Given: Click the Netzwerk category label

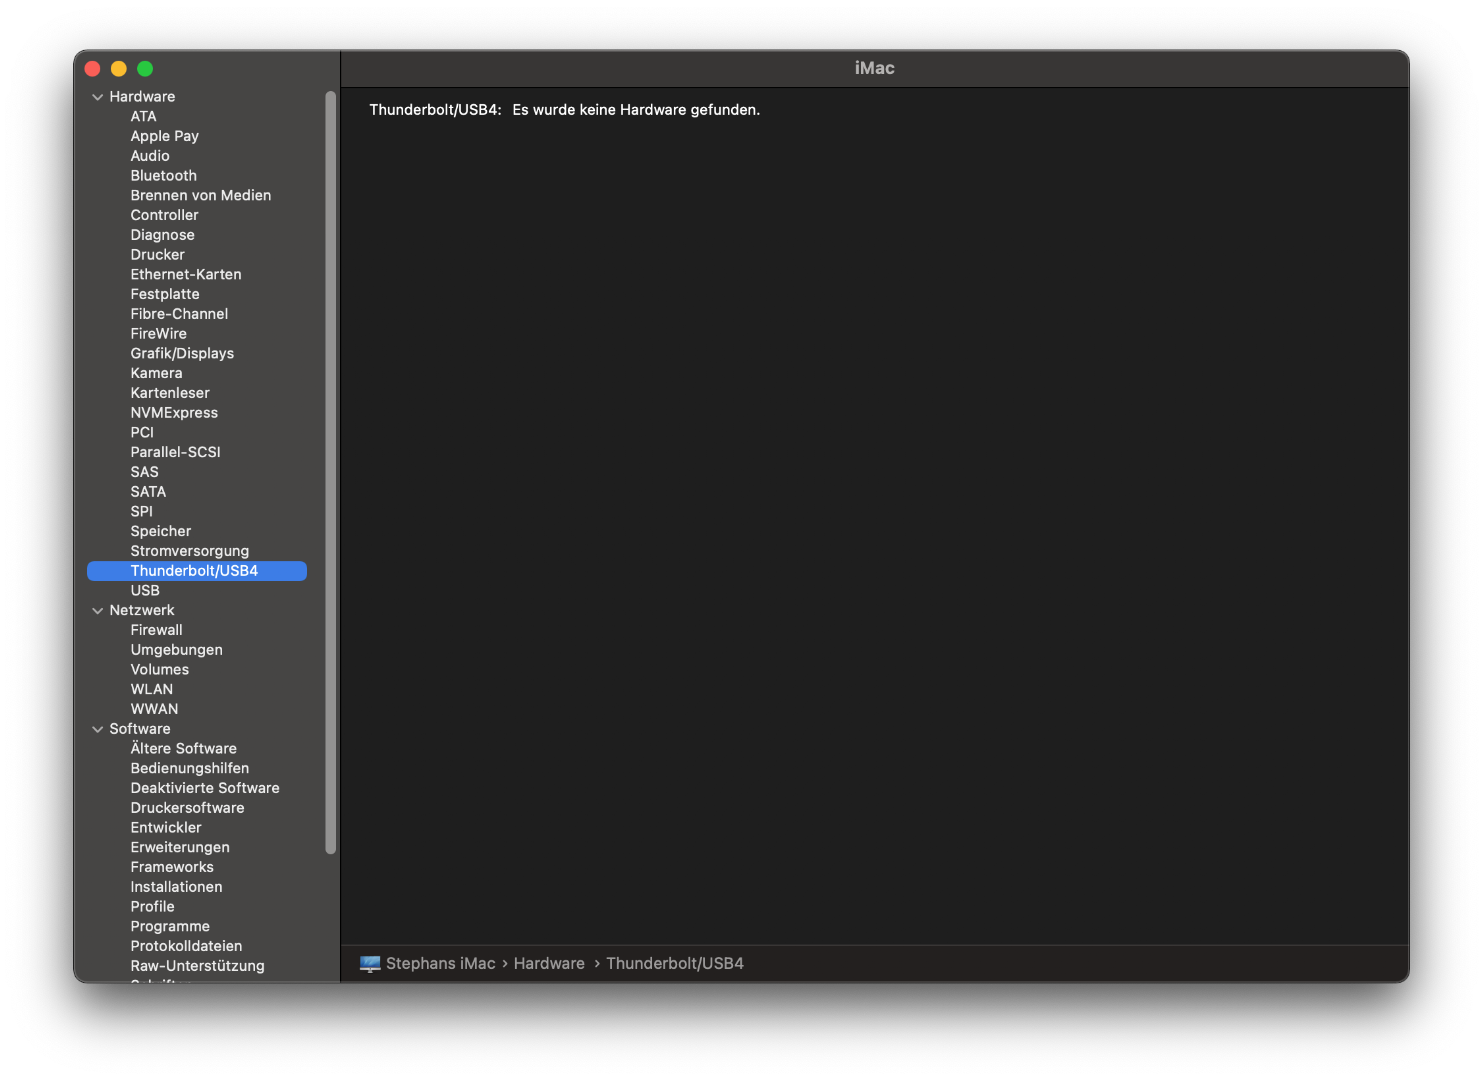Looking at the screenshot, I should 142,611.
